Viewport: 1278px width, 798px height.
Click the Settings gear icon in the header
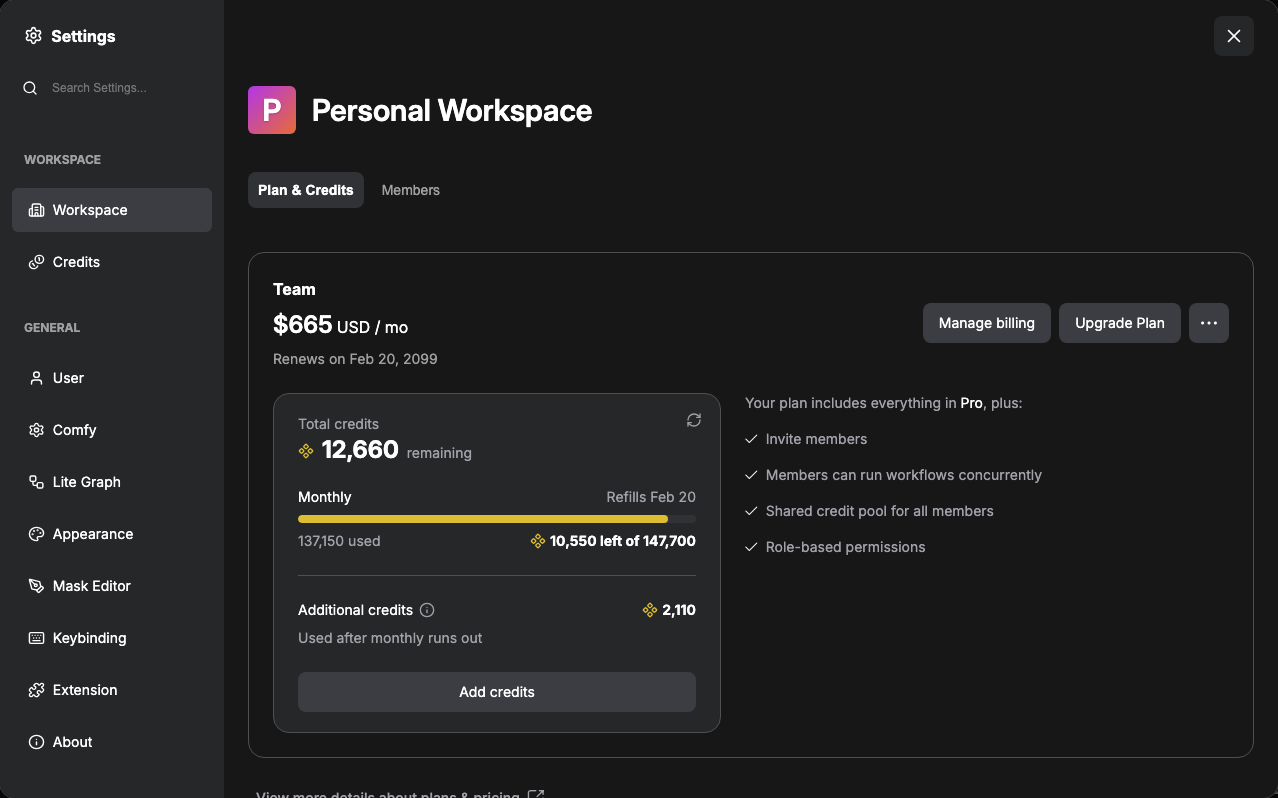tap(33, 36)
